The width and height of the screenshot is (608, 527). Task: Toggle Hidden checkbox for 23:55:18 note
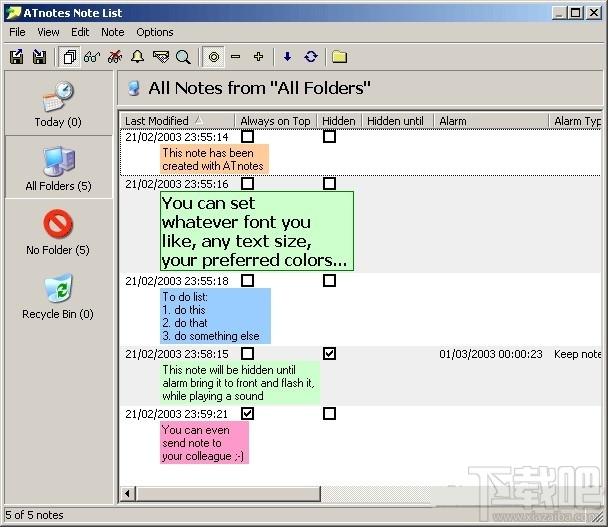tap(329, 280)
